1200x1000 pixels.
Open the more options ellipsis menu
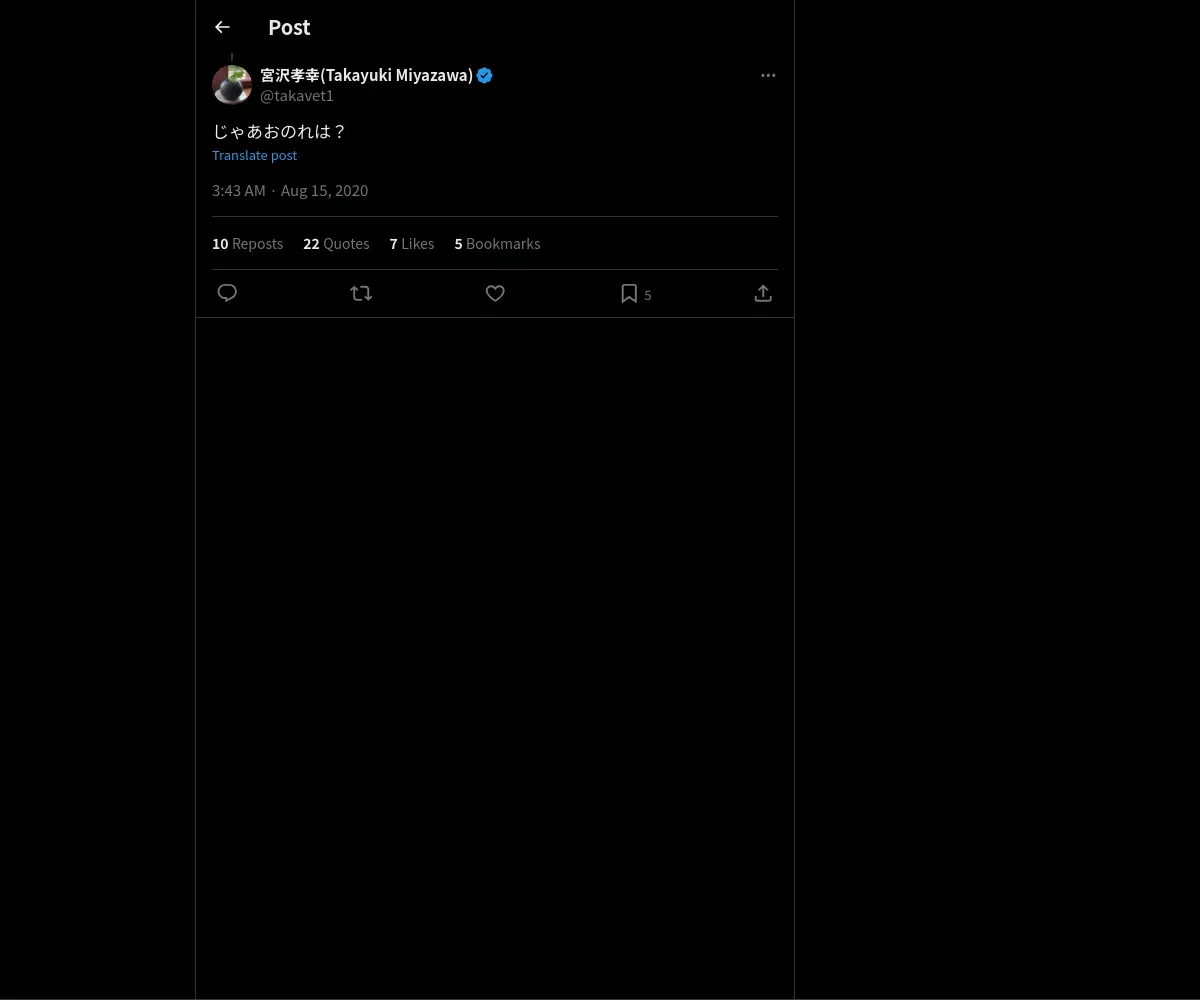point(768,75)
